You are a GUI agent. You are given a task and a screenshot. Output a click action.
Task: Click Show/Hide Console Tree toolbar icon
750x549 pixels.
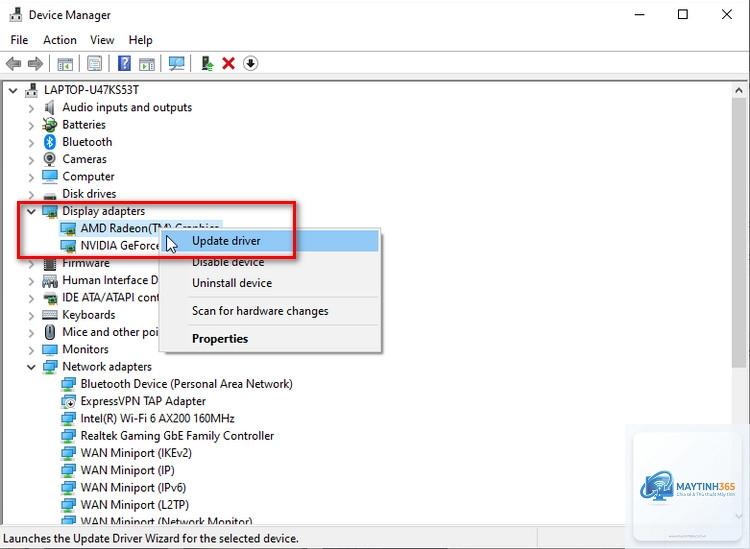coord(65,64)
